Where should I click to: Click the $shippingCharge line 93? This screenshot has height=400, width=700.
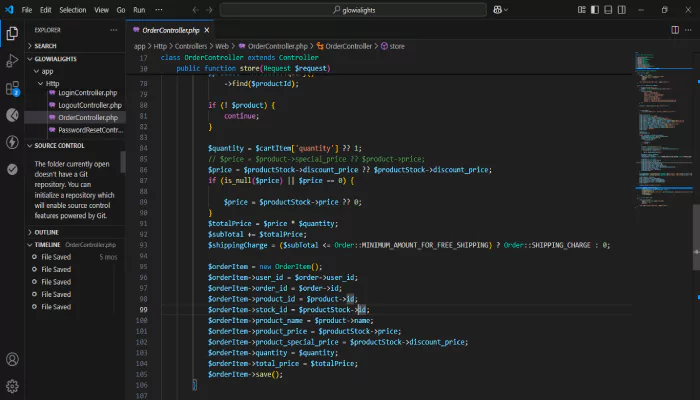click(408, 245)
